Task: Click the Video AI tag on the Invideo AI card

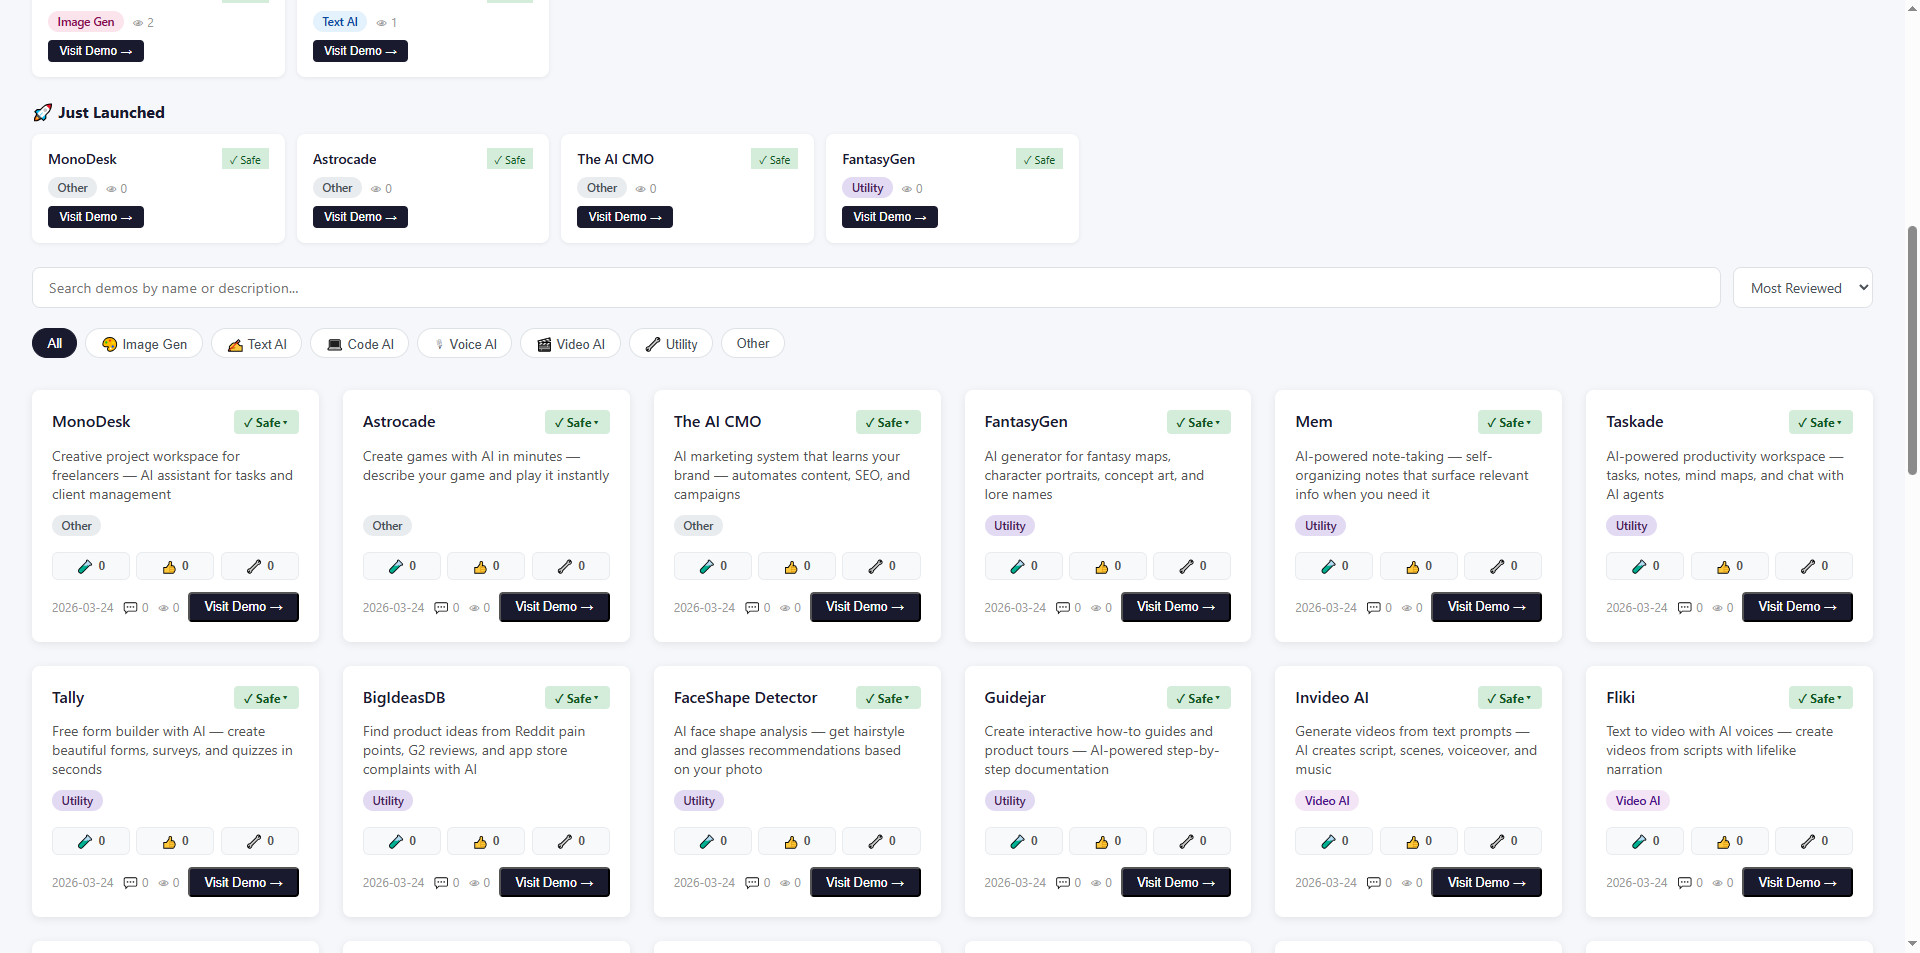Action: 1327,801
